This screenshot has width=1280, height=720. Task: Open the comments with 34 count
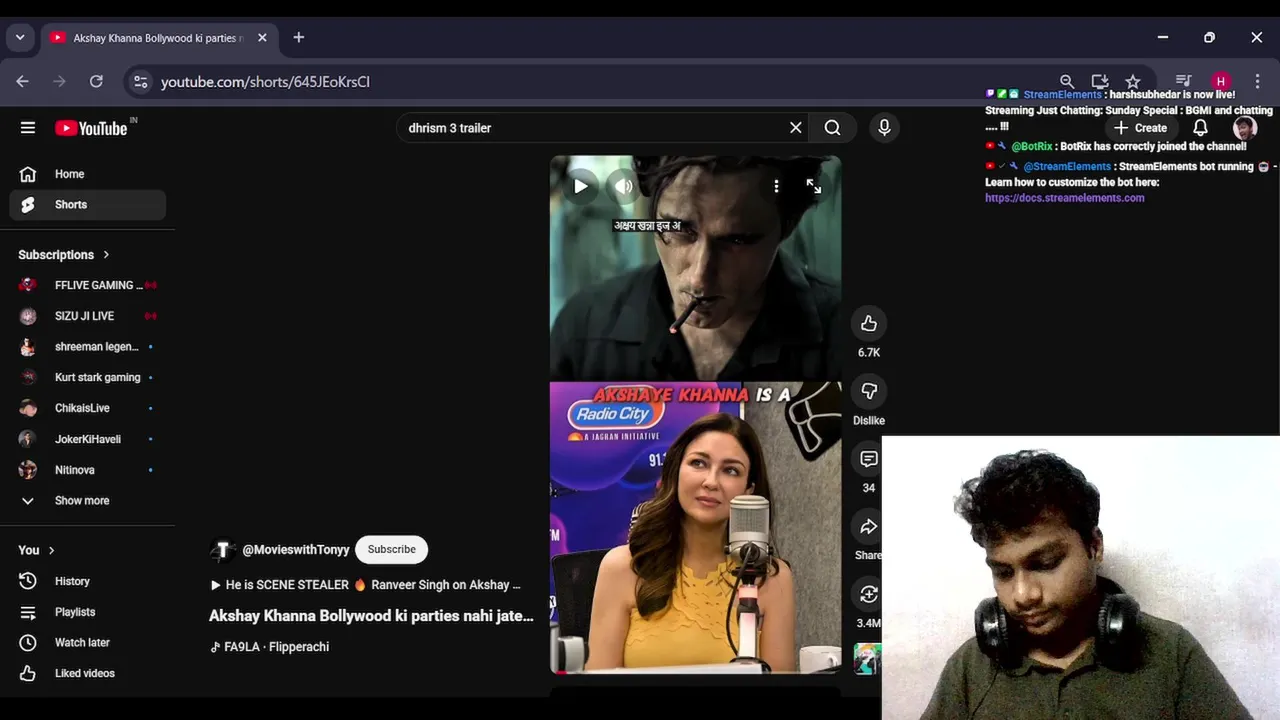click(x=869, y=459)
